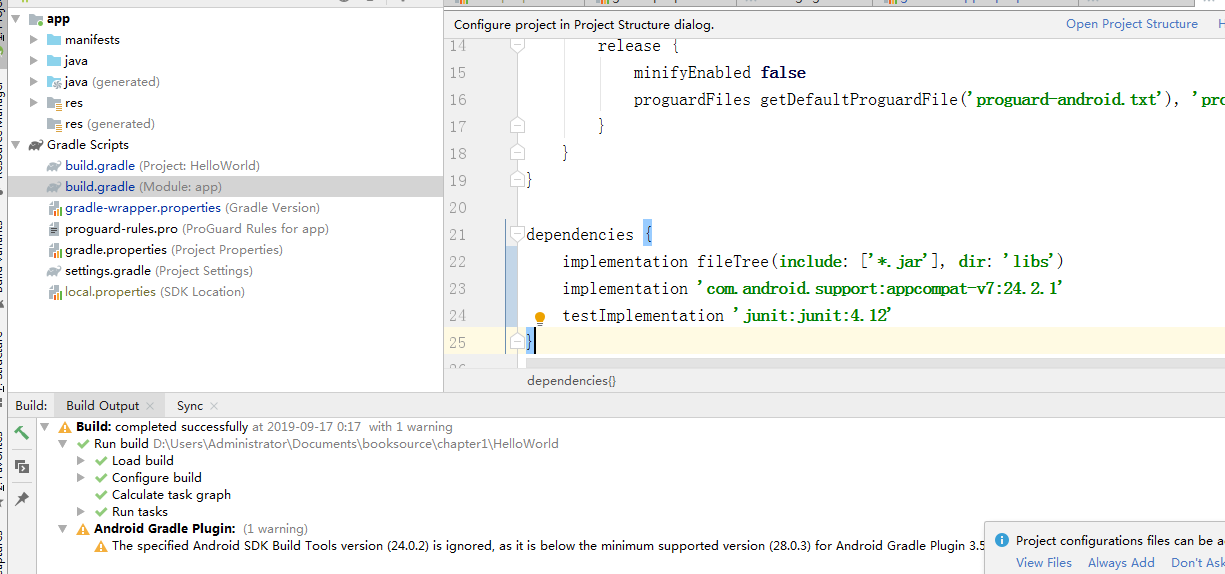The width and height of the screenshot is (1225, 574).
Task: Select build.gradle (Module: app) file
Action: tap(225, 187)
